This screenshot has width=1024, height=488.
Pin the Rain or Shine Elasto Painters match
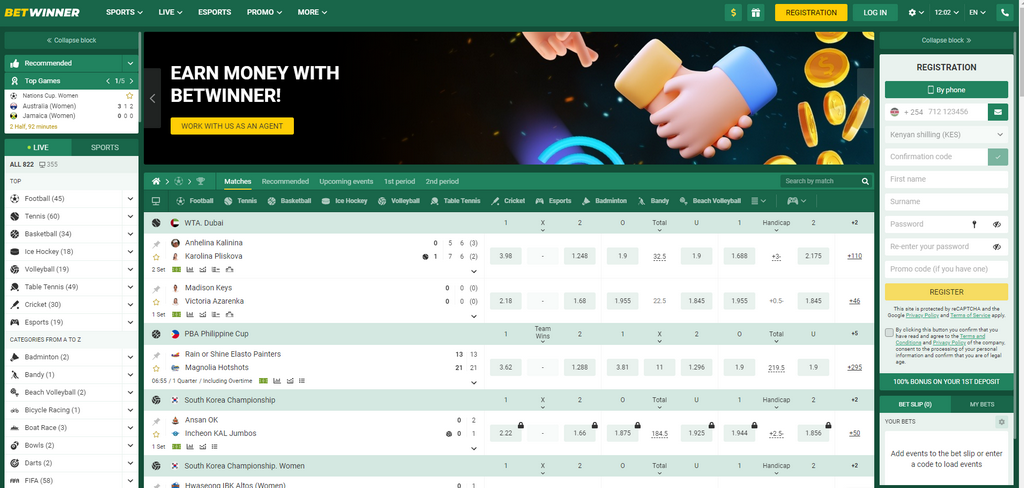pyautogui.click(x=156, y=355)
